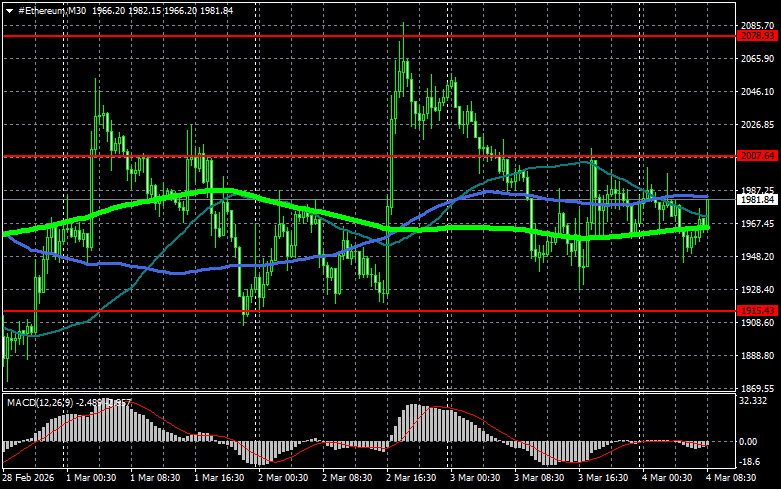The width and height of the screenshot is (781, 489).
Task: Click the 1 Mar 08:30 time label
Action: (155, 478)
